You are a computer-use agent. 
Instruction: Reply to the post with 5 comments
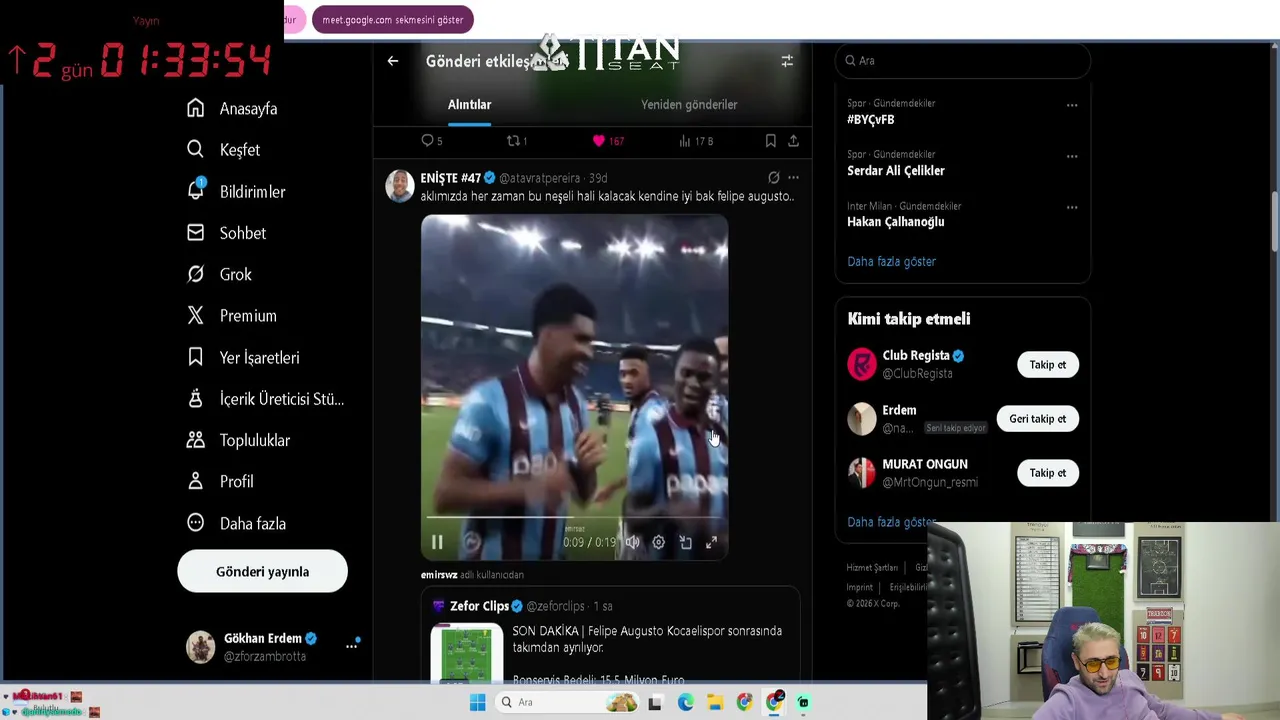(431, 141)
